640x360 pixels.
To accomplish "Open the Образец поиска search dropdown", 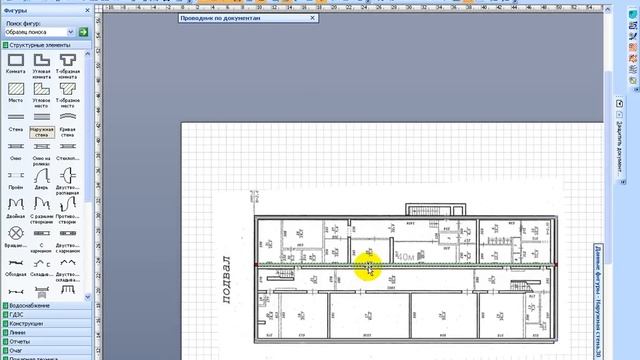I will click(x=71, y=32).
